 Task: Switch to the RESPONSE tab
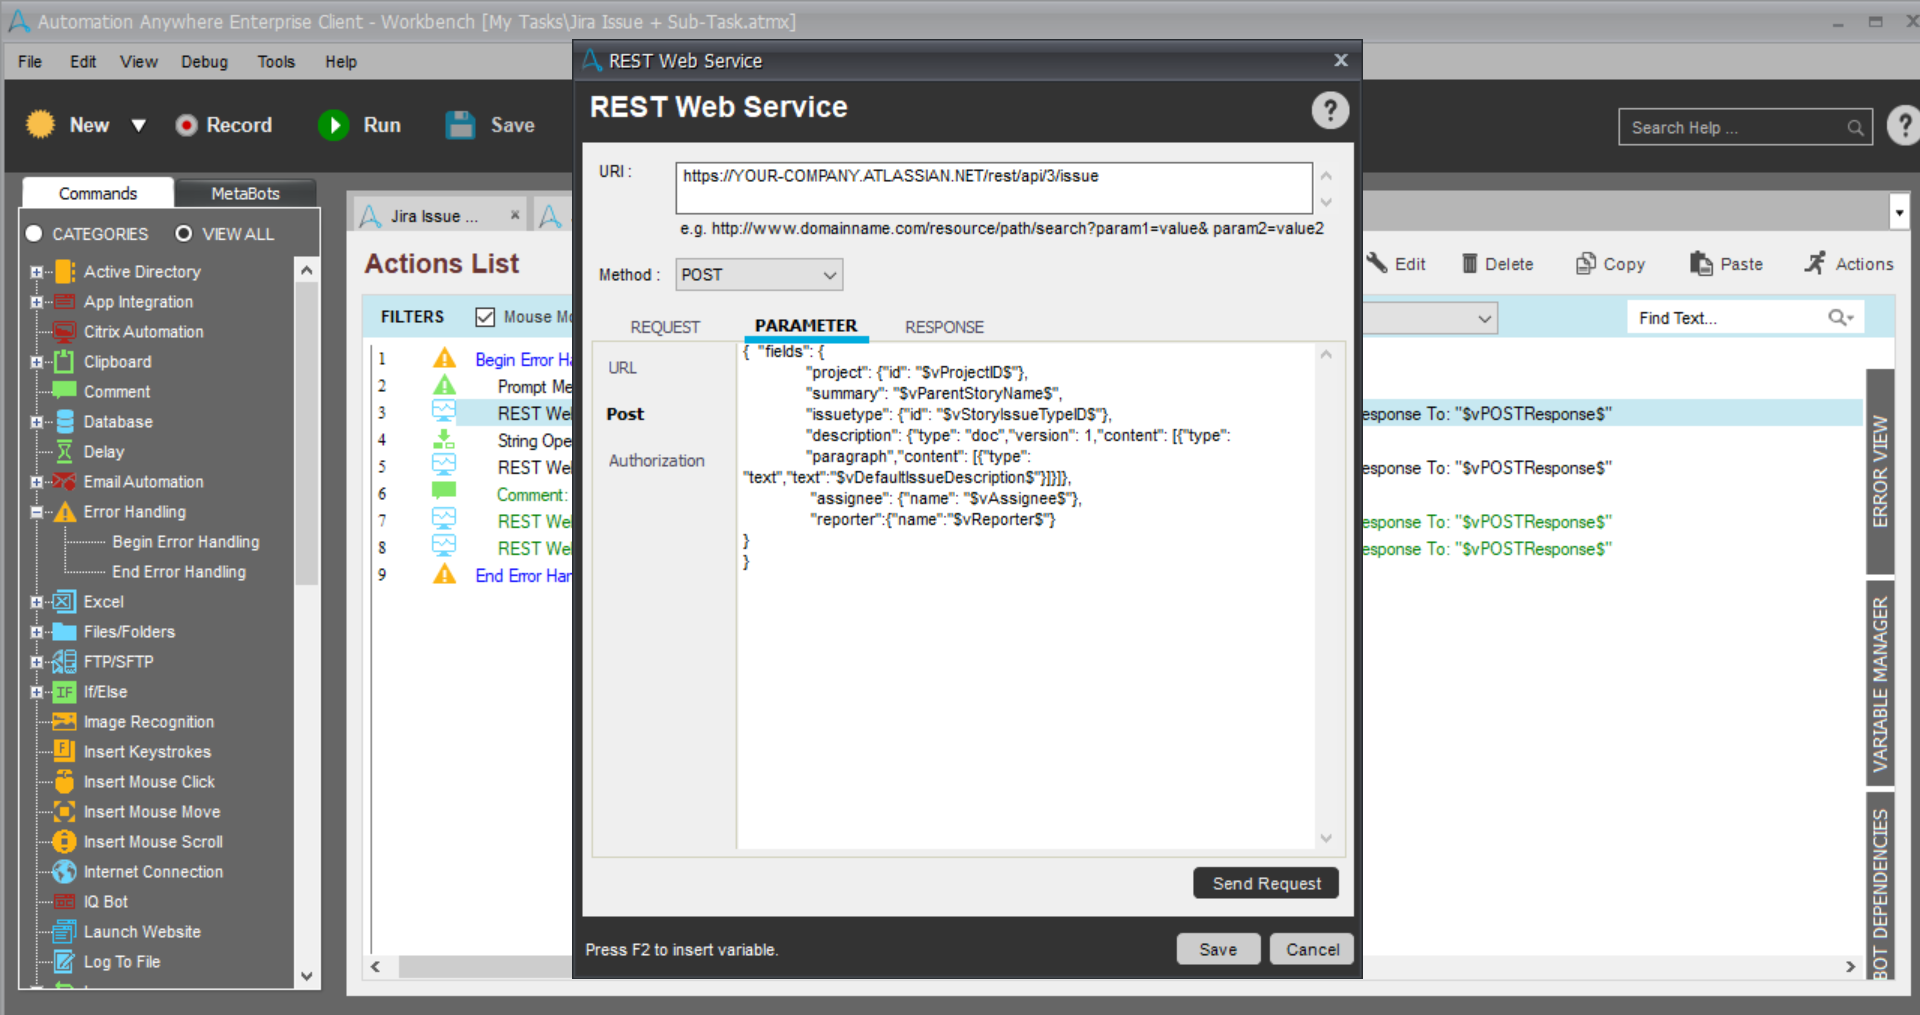(x=943, y=327)
